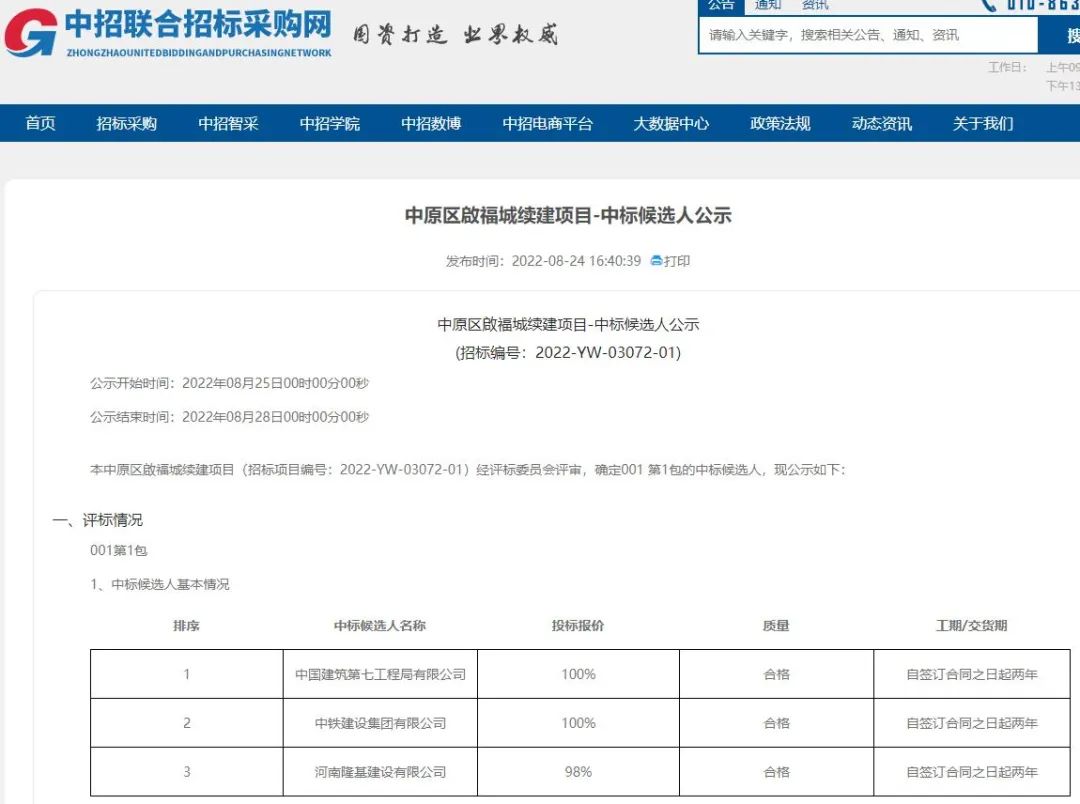Open the 中招学院 menu item
Screen dimensions: 1080x804
tap(330, 123)
